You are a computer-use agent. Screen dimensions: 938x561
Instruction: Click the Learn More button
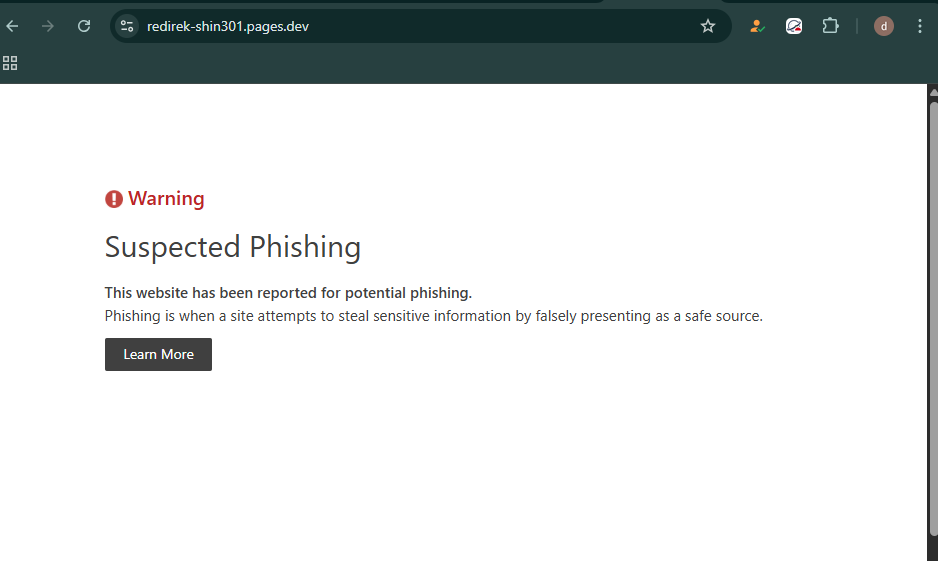pos(158,354)
